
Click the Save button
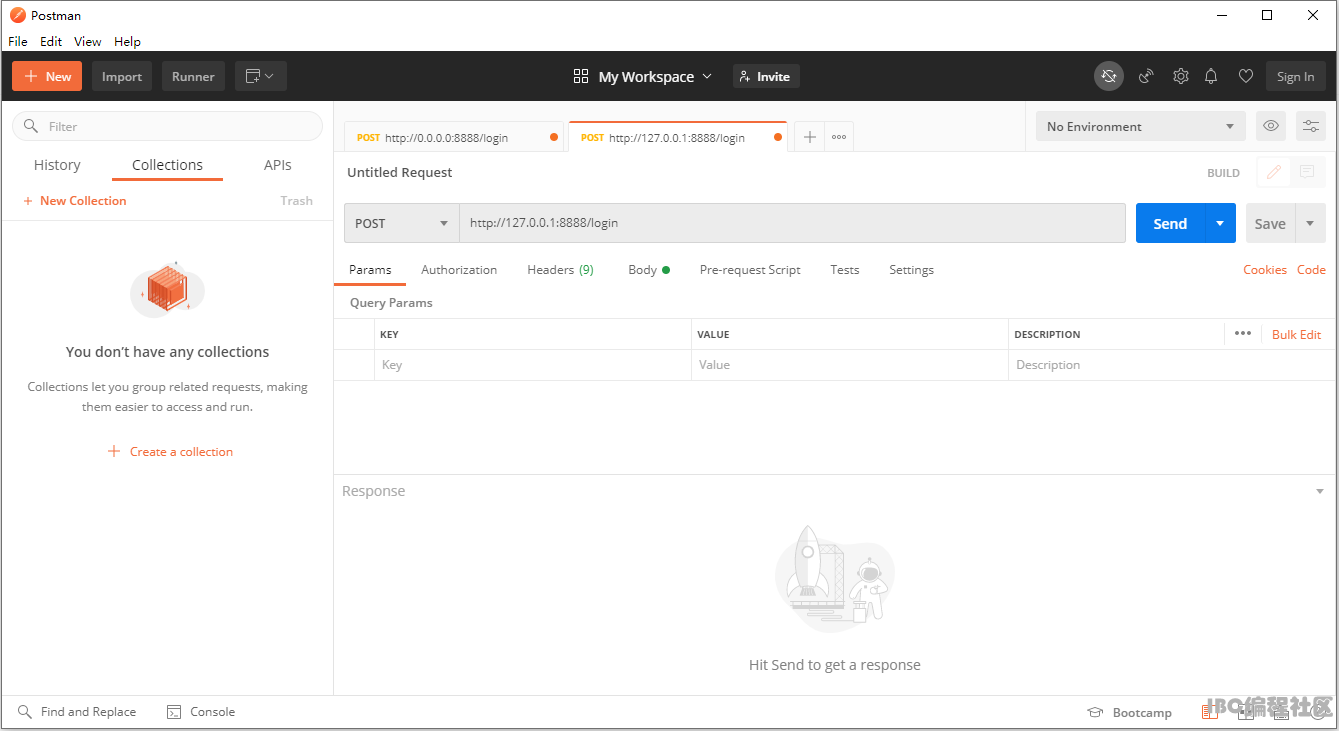pyautogui.click(x=1270, y=223)
